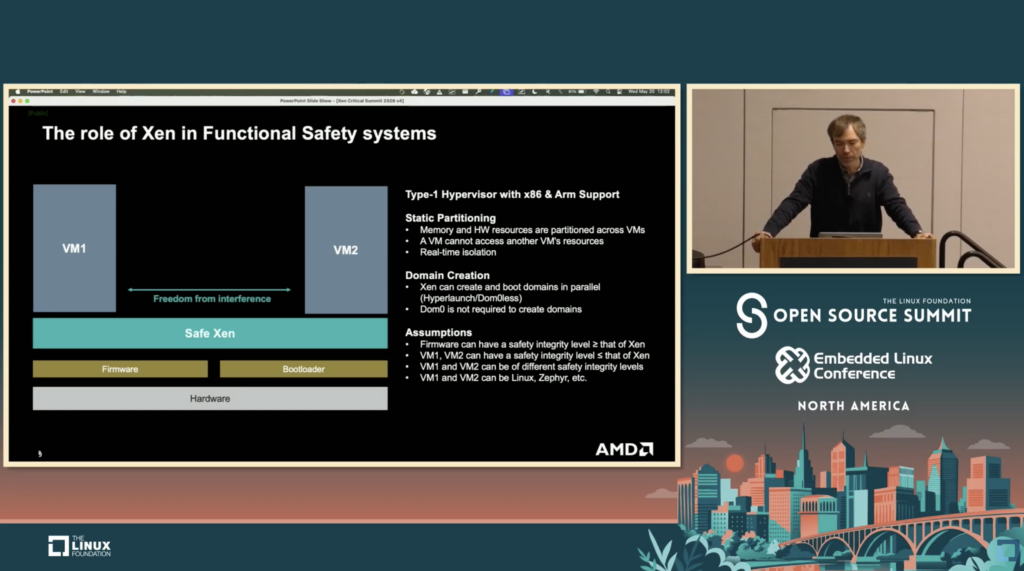Open the Apple menu
Screen dimensions: 1024x571
(x=18, y=91)
